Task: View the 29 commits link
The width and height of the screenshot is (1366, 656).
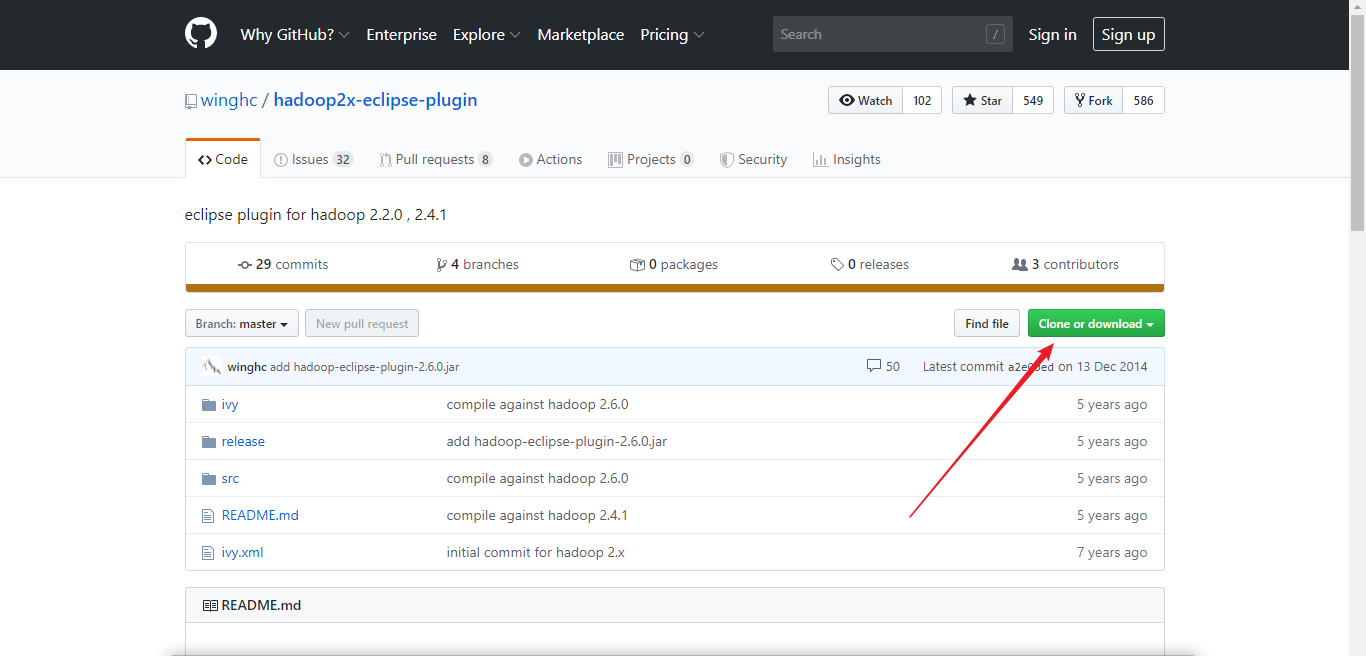Action: [x=283, y=265]
